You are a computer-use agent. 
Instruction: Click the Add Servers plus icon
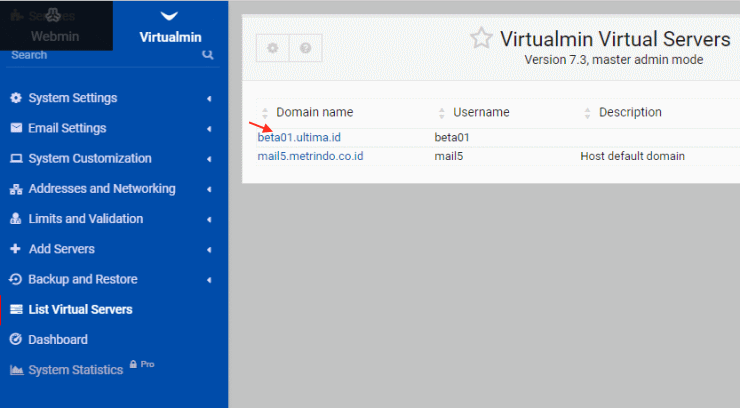click(x=15, y=249)
